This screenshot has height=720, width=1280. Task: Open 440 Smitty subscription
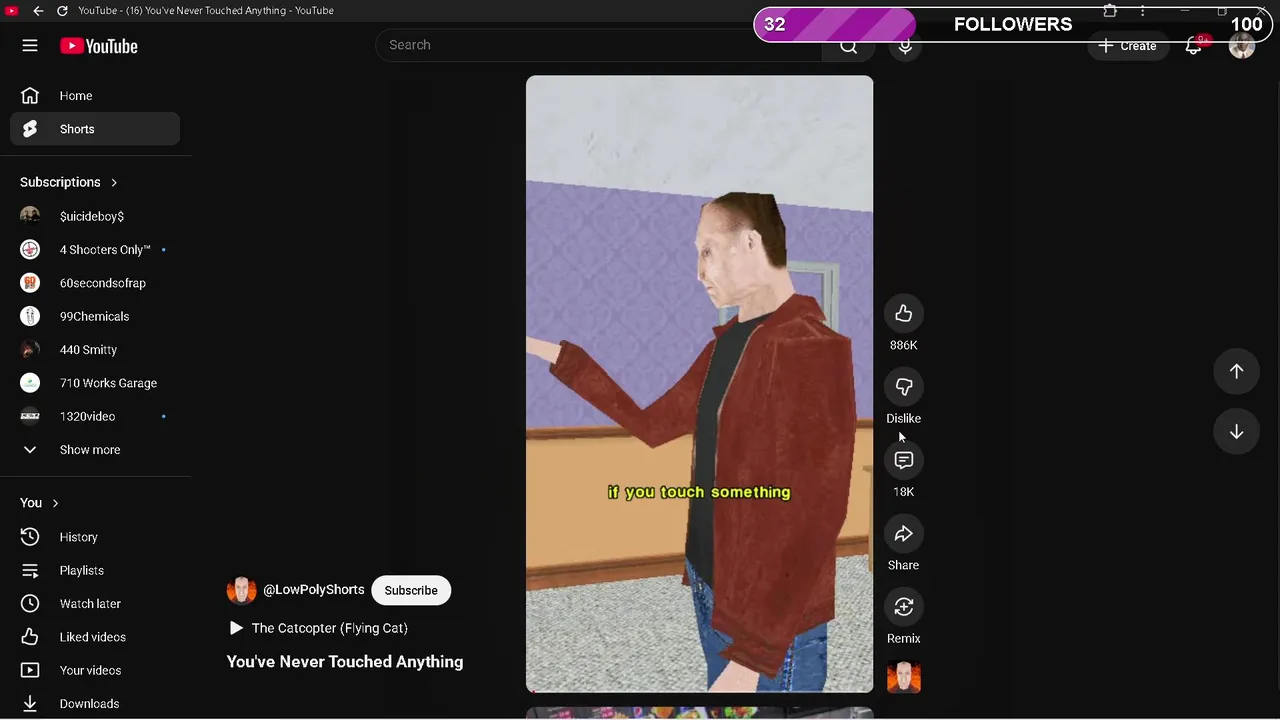click(95, 350)
